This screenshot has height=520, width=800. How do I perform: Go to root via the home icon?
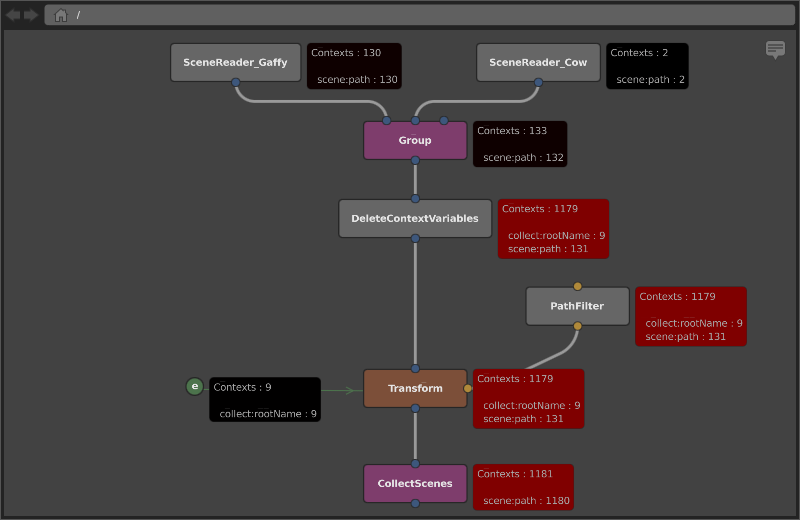[61, 15]
